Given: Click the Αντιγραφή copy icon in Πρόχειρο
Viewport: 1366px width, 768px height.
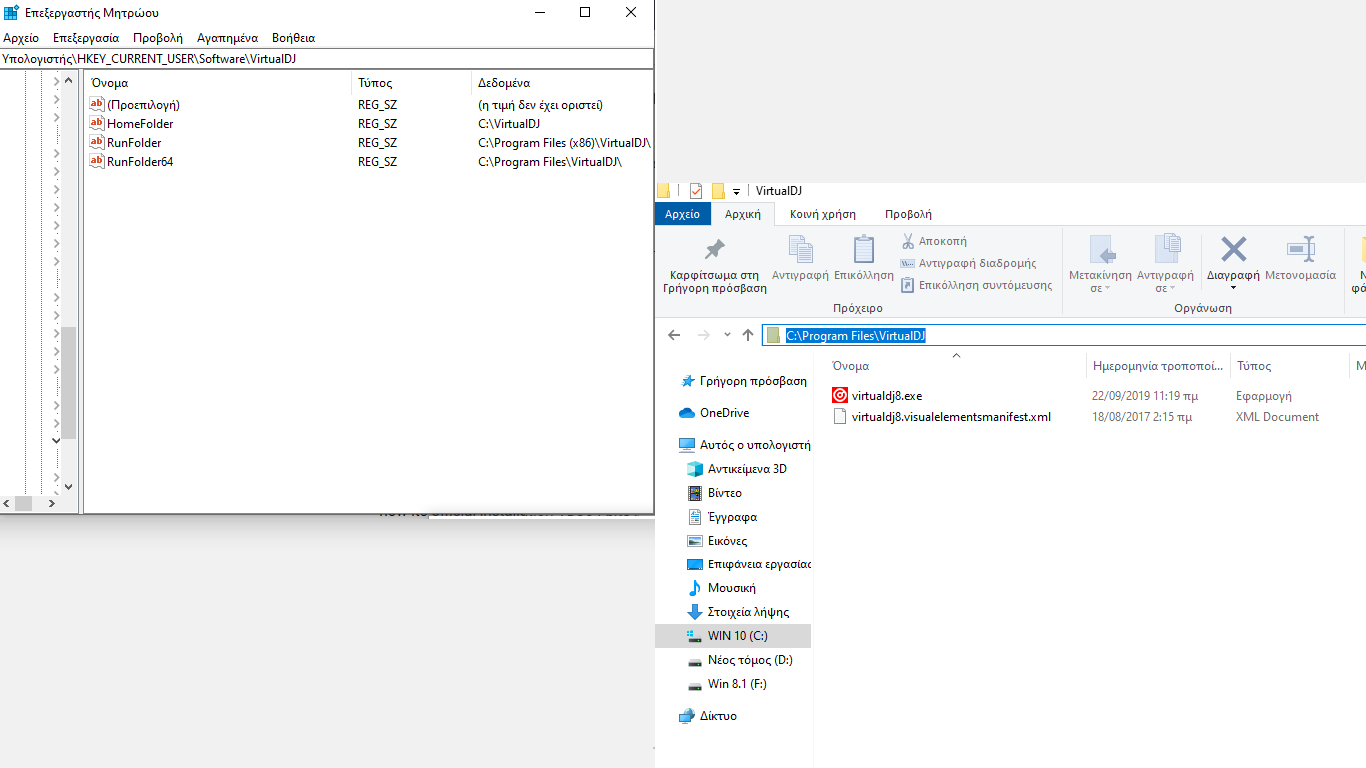Looking at the screenshot, I should click(x=800, y=249).
